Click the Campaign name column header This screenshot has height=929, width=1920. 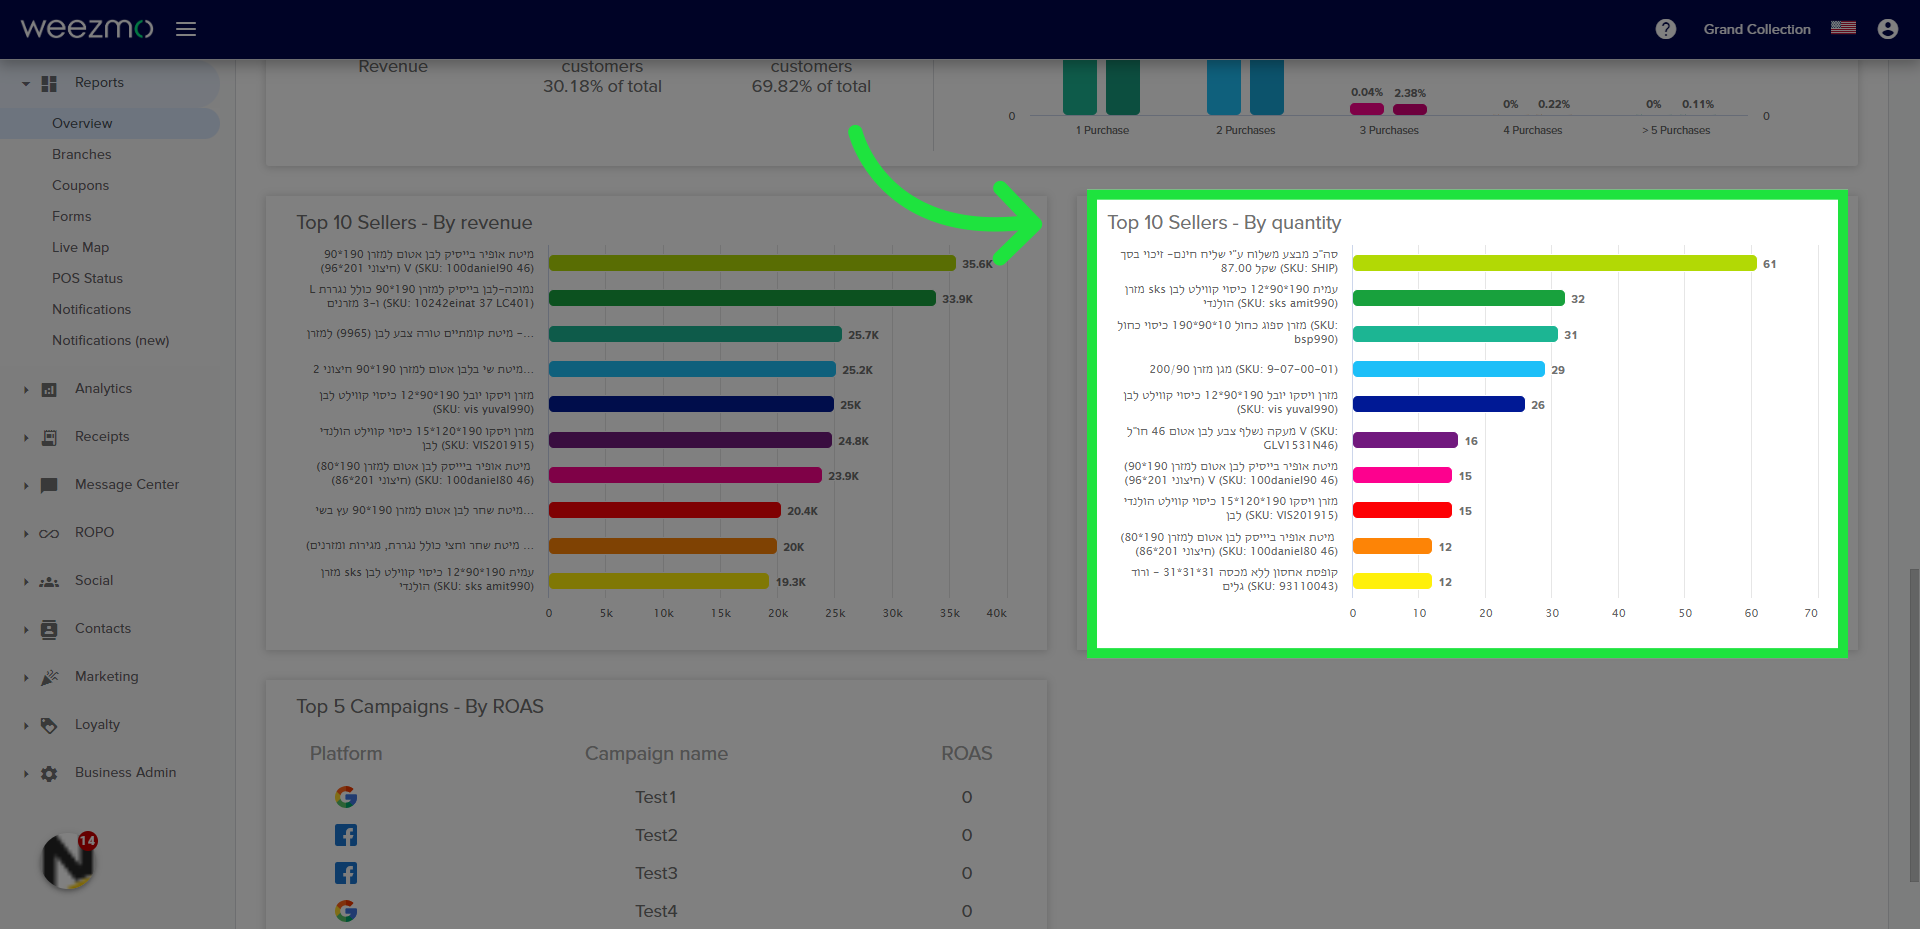[x=656, y=753]
